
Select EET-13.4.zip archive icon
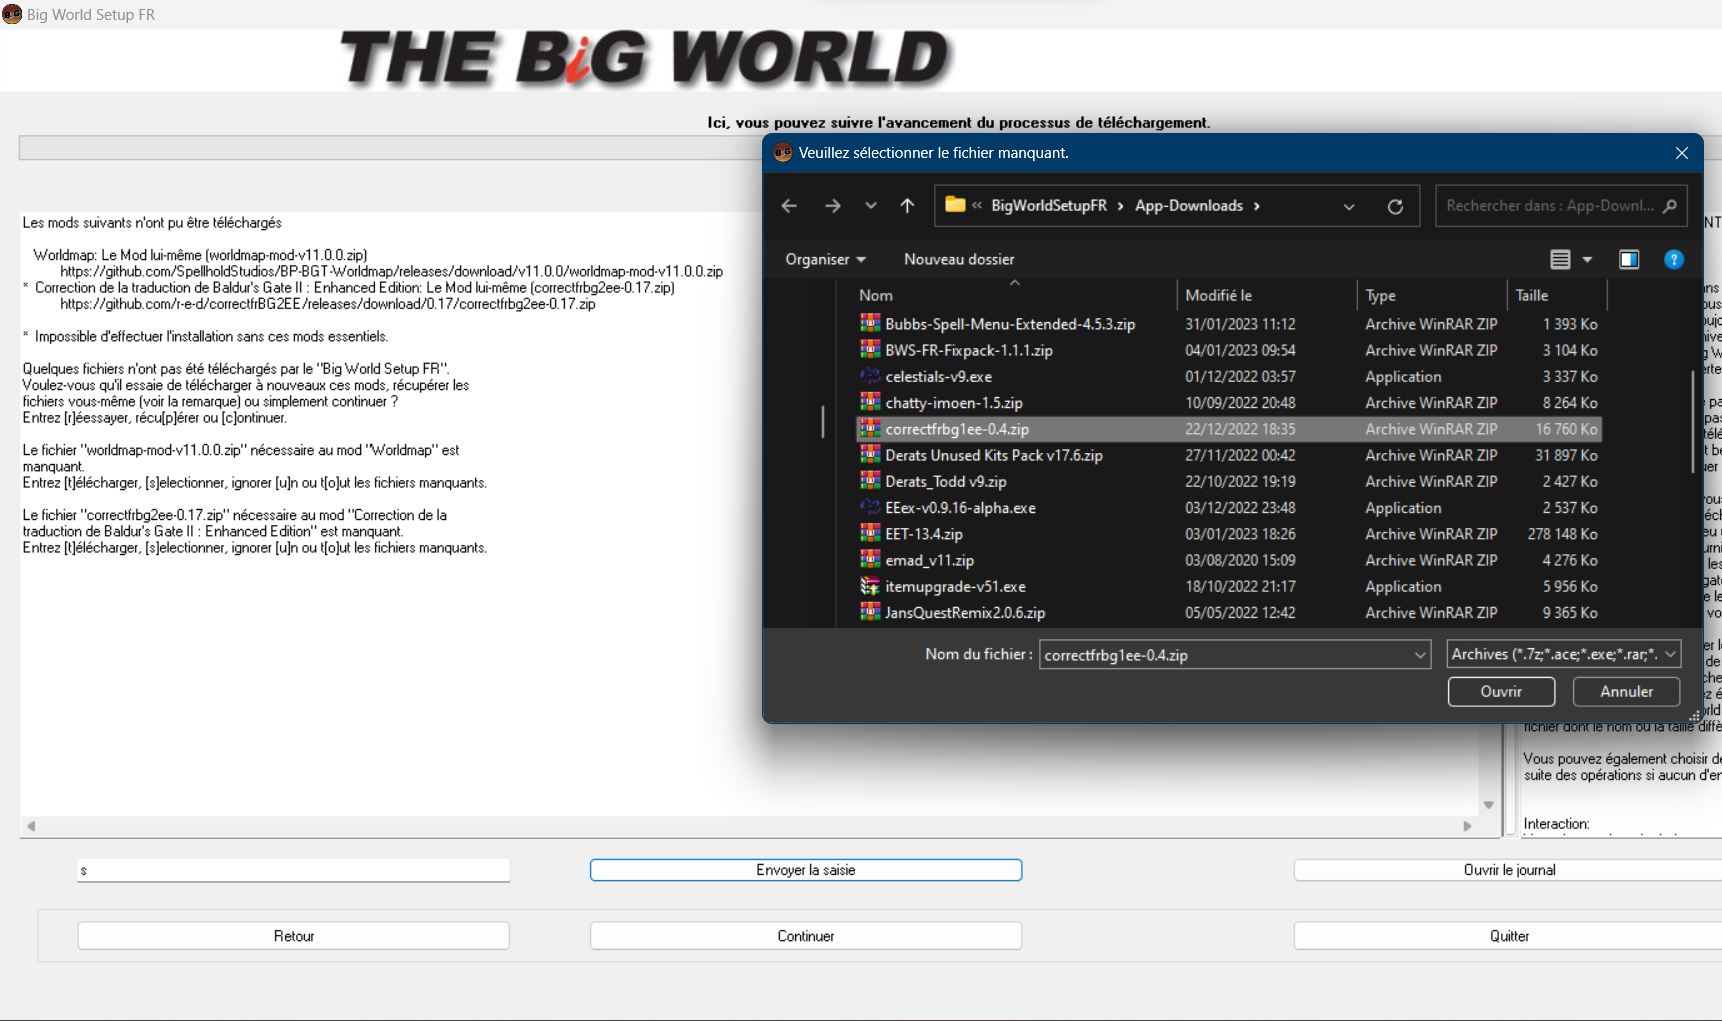tap(870, 533)
